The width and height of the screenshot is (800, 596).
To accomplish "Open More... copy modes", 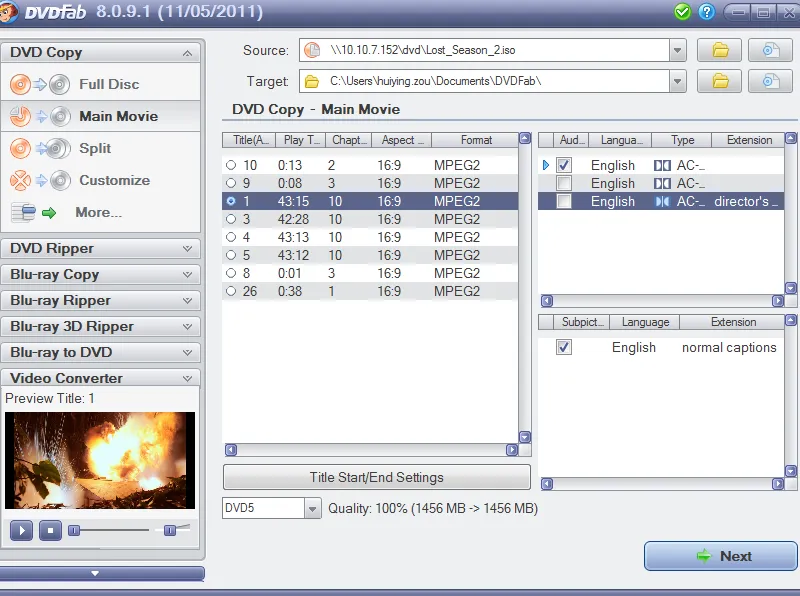I will 98,212.
